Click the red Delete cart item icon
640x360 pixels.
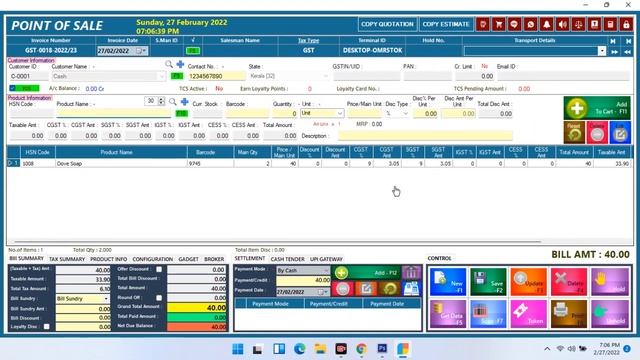tap(597, 132)
